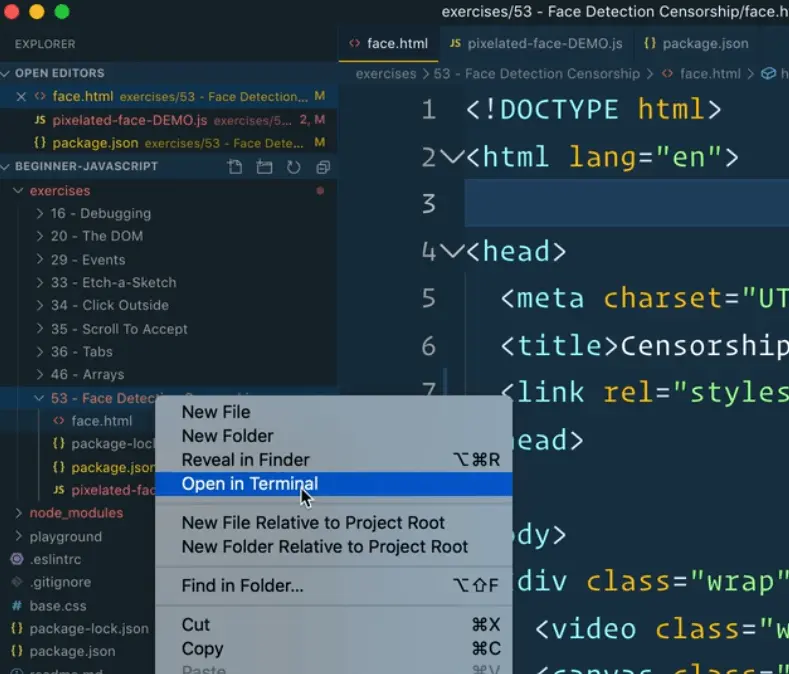Switch to the pixelated-face-DEMO.js editor tab

(536, 44)
